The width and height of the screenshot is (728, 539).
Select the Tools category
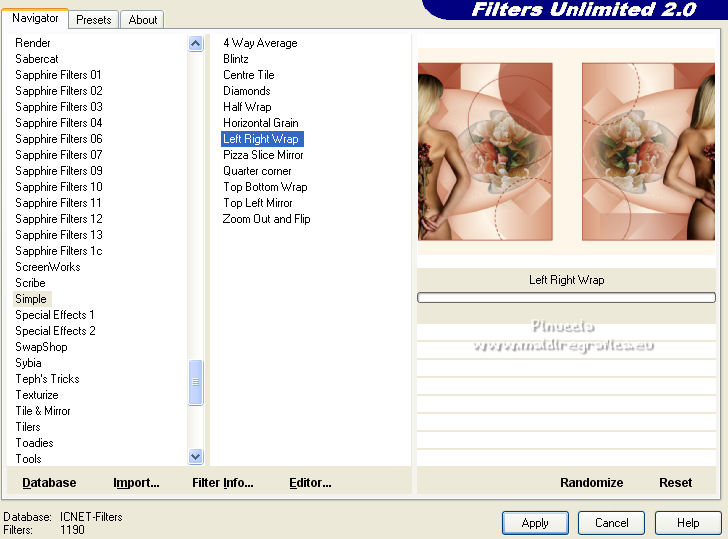pos(28,459)
